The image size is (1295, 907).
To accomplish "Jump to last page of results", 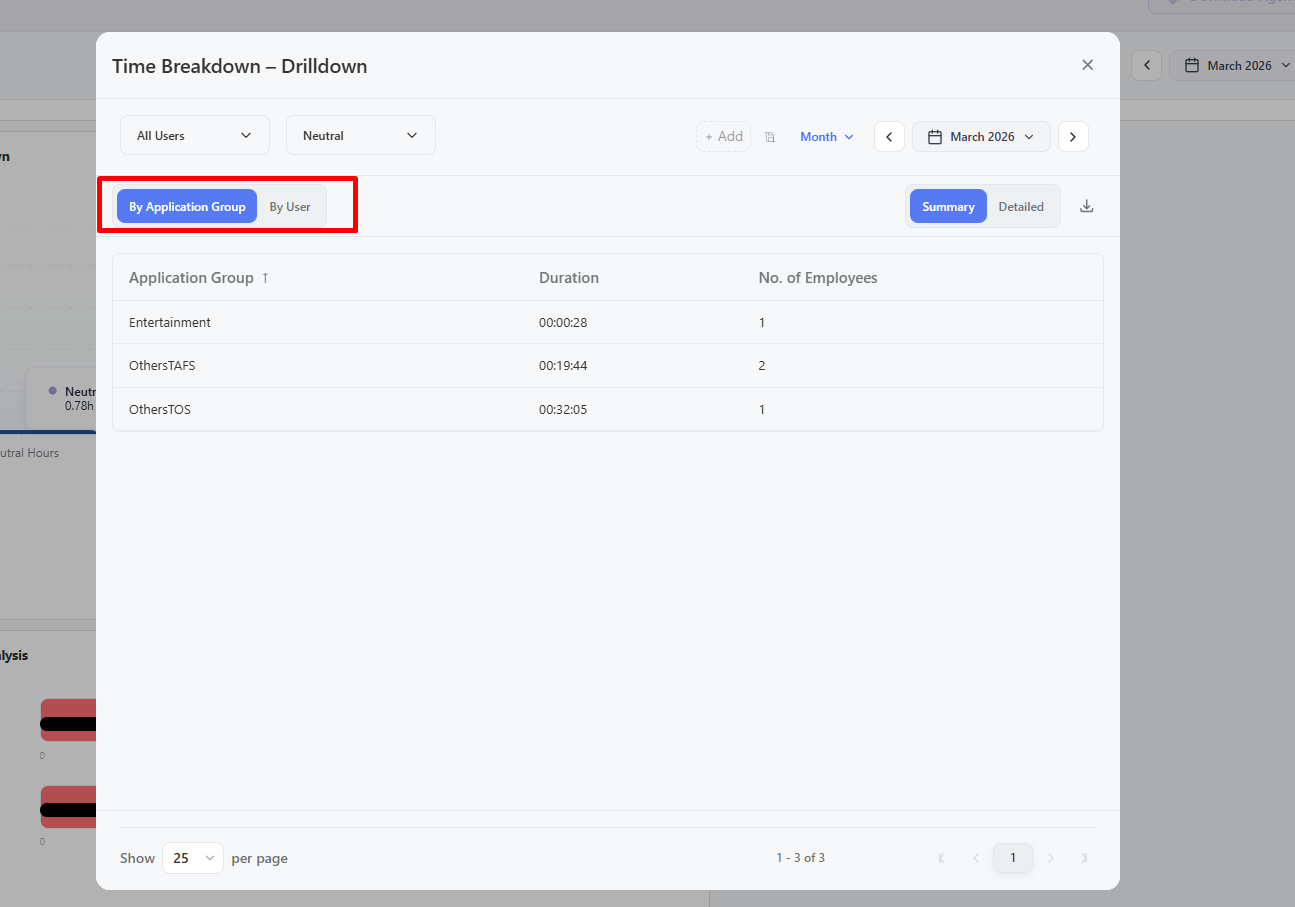I will point(1085,858).
